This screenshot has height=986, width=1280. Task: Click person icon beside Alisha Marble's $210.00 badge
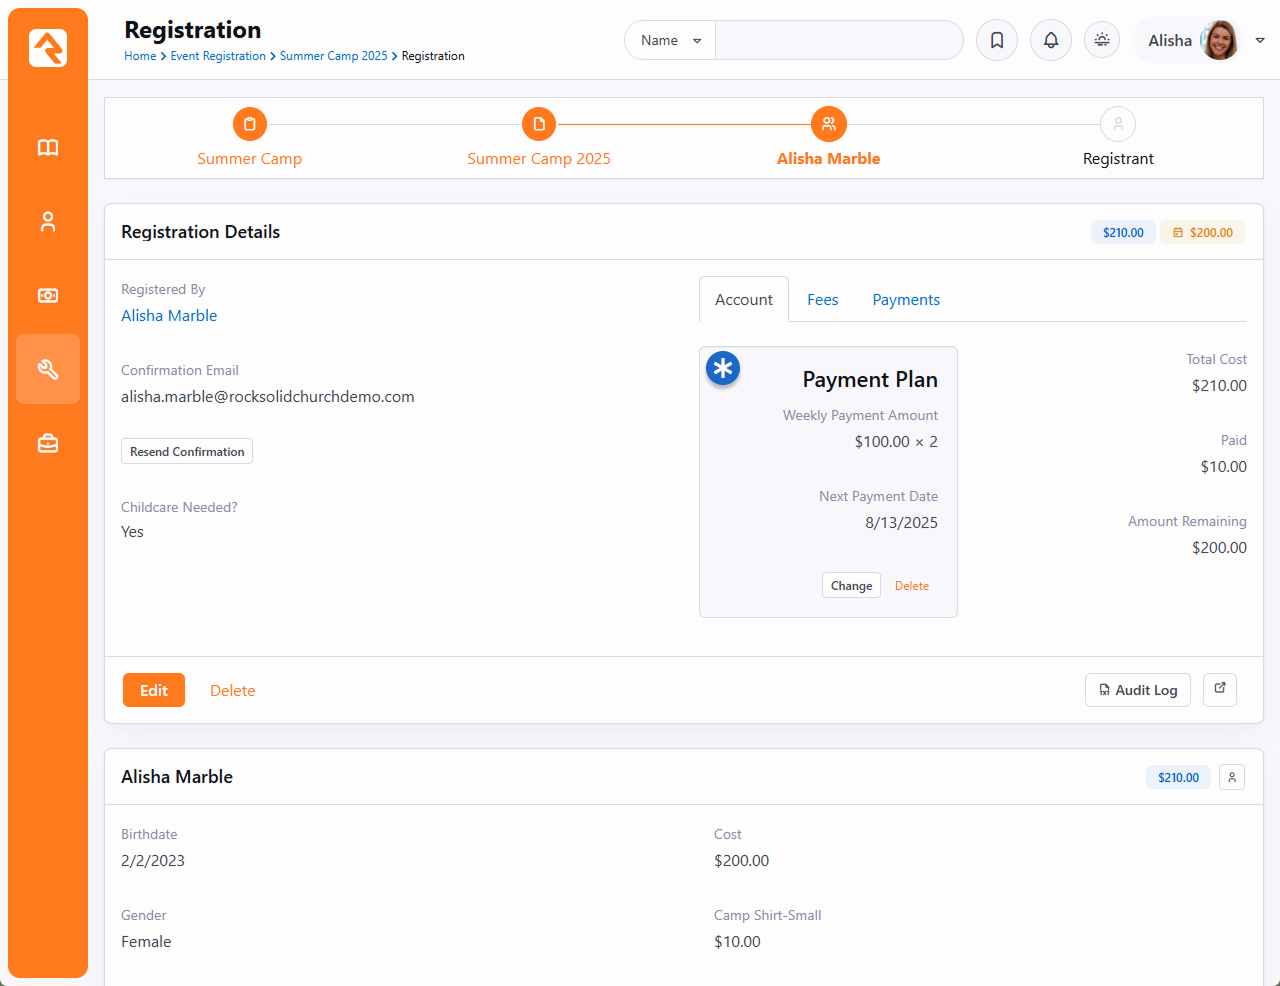tap(1231, 777)
